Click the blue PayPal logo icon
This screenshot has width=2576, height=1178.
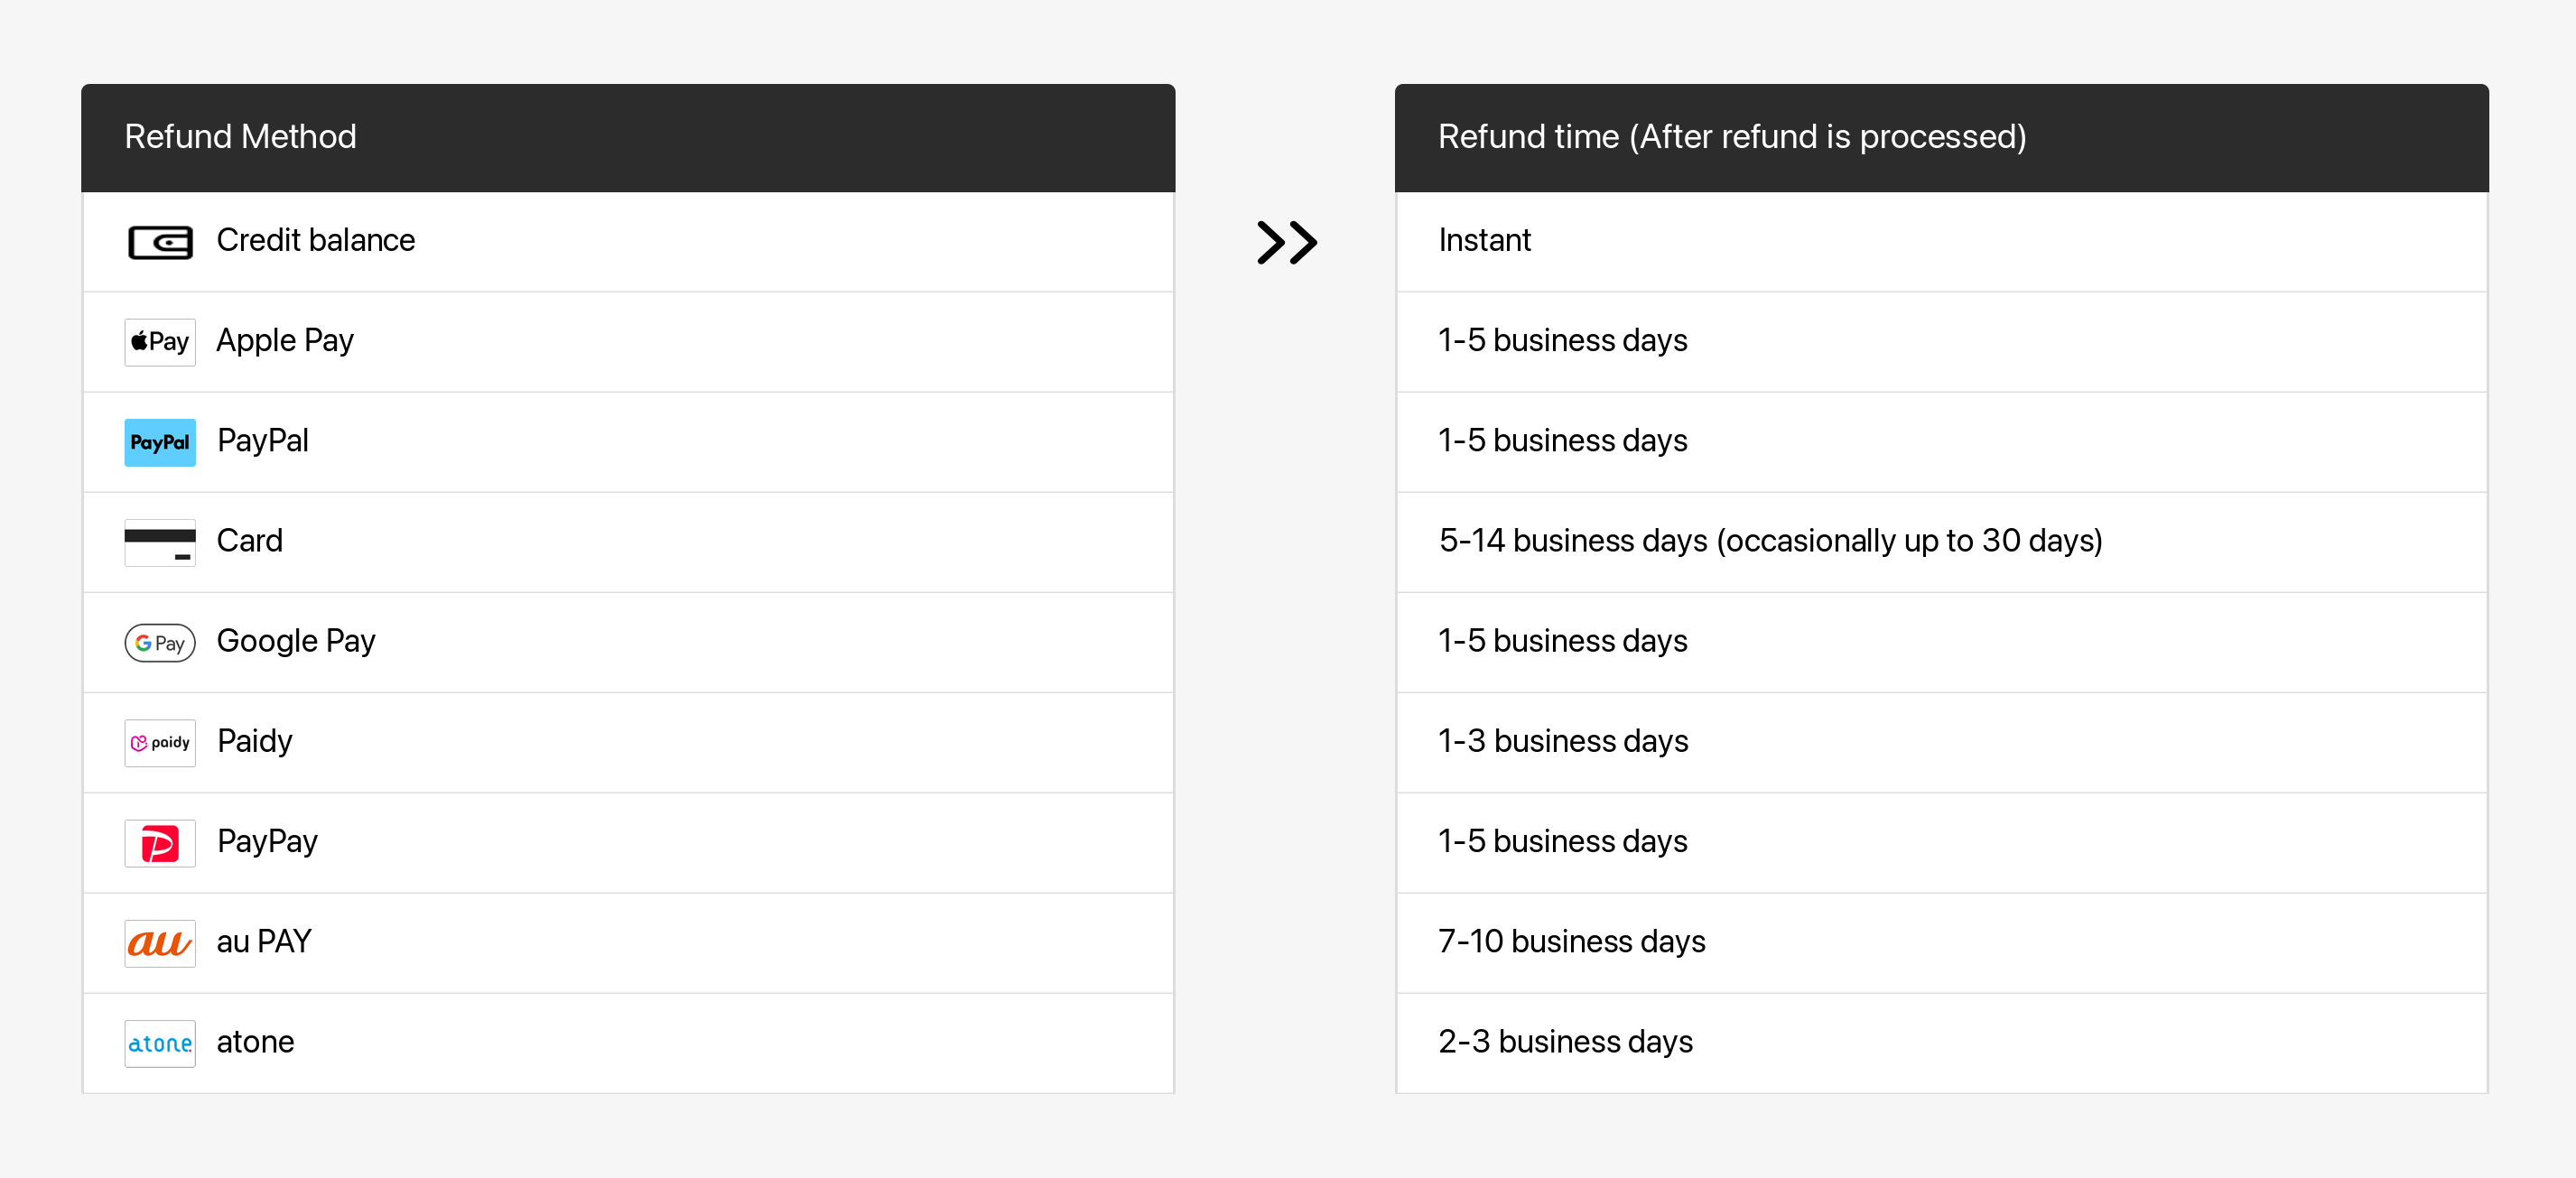pos(160,442)
